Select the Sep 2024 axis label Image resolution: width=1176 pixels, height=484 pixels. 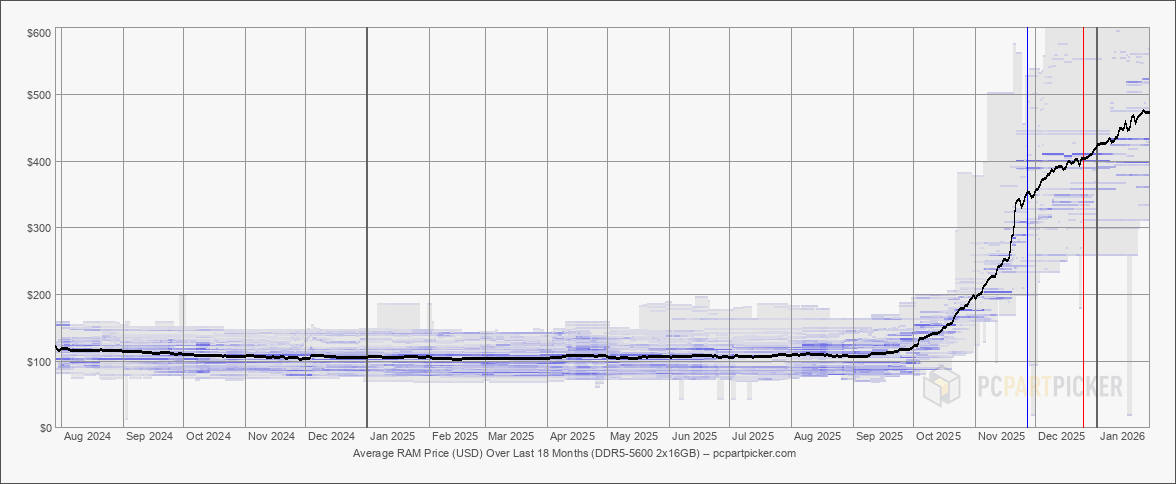(x=148, y=437)
